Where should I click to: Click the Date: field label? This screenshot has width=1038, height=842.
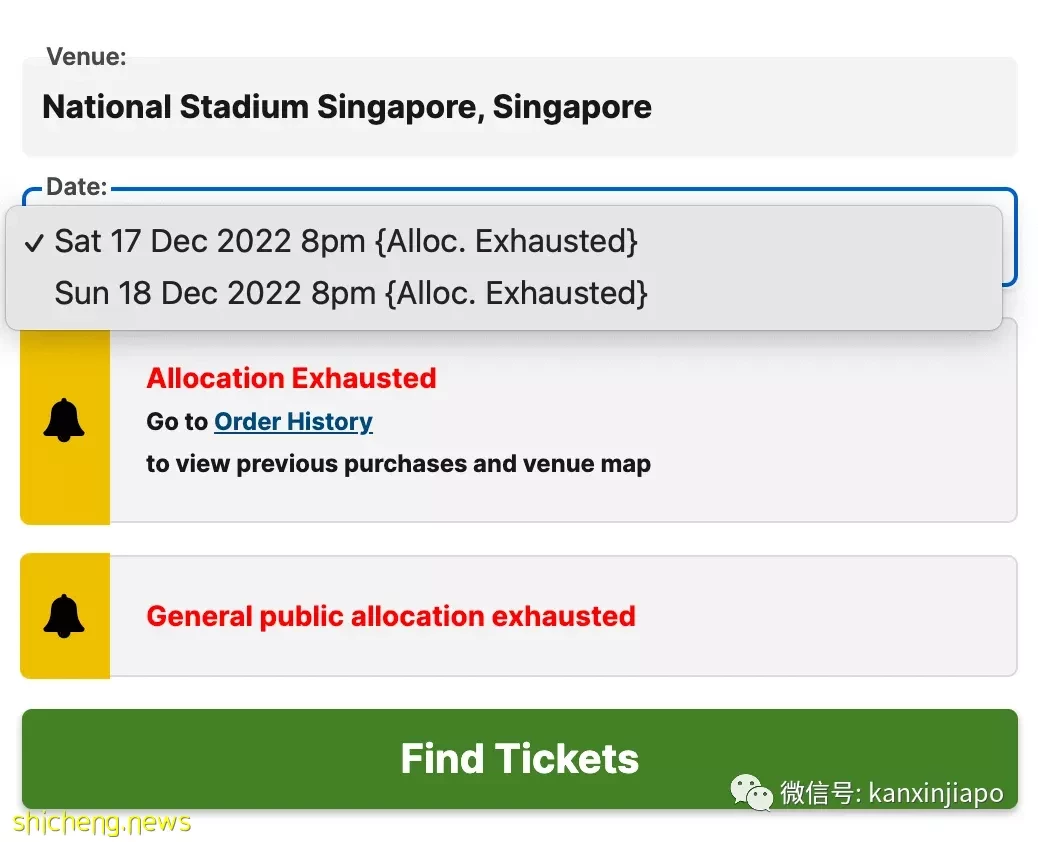(x=77, y=187)
